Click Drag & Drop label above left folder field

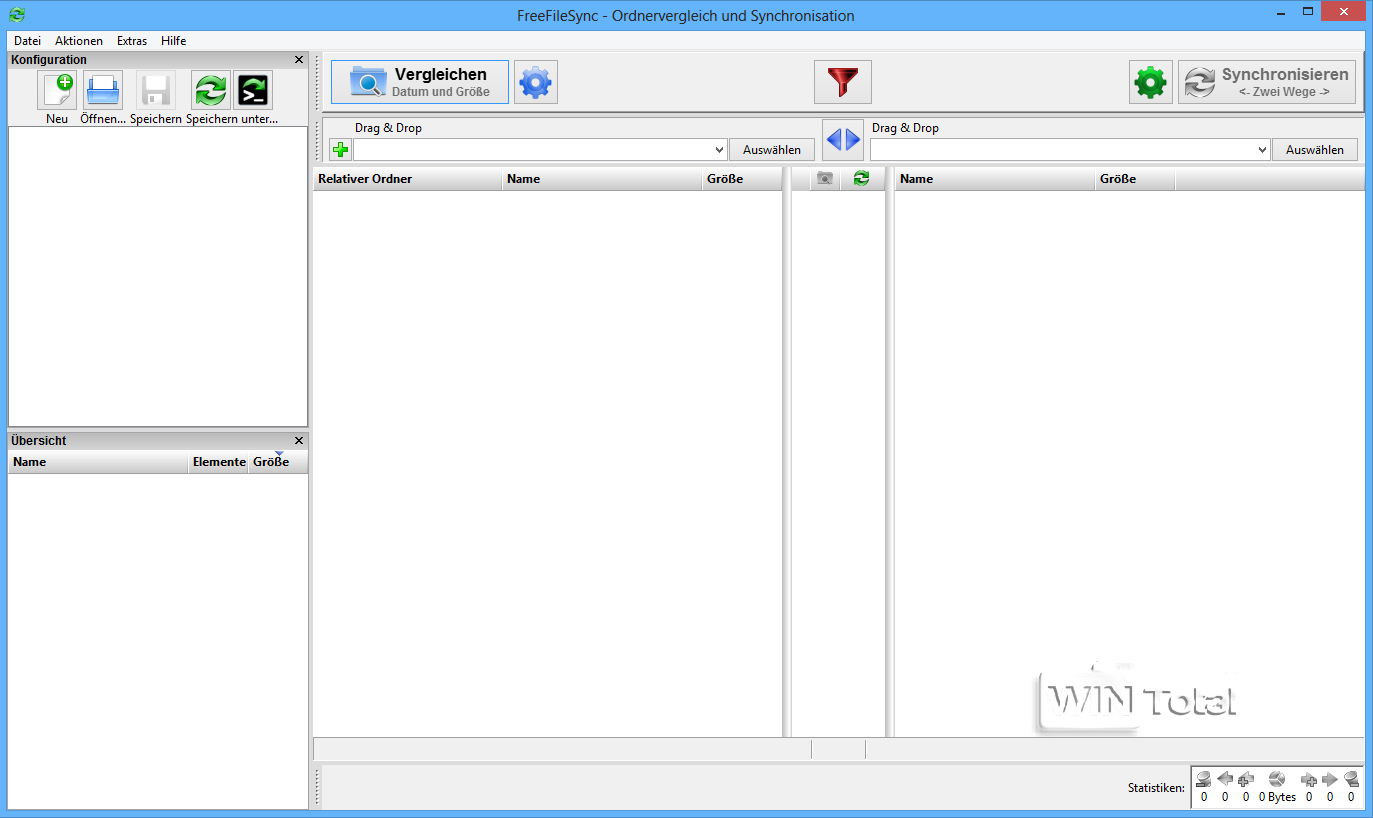click(x=388, y=128)
